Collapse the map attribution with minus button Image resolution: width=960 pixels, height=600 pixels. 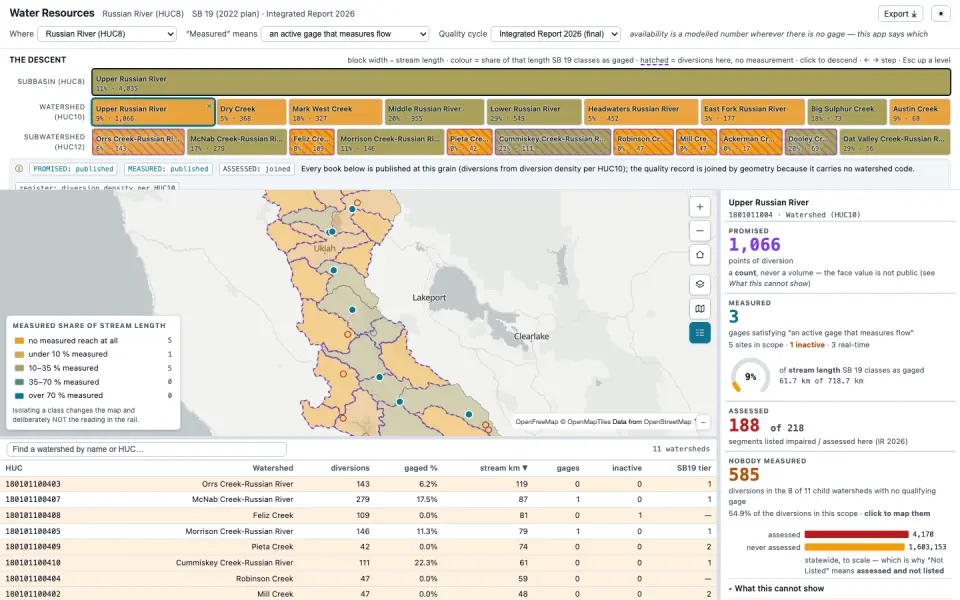coord(703,422)
